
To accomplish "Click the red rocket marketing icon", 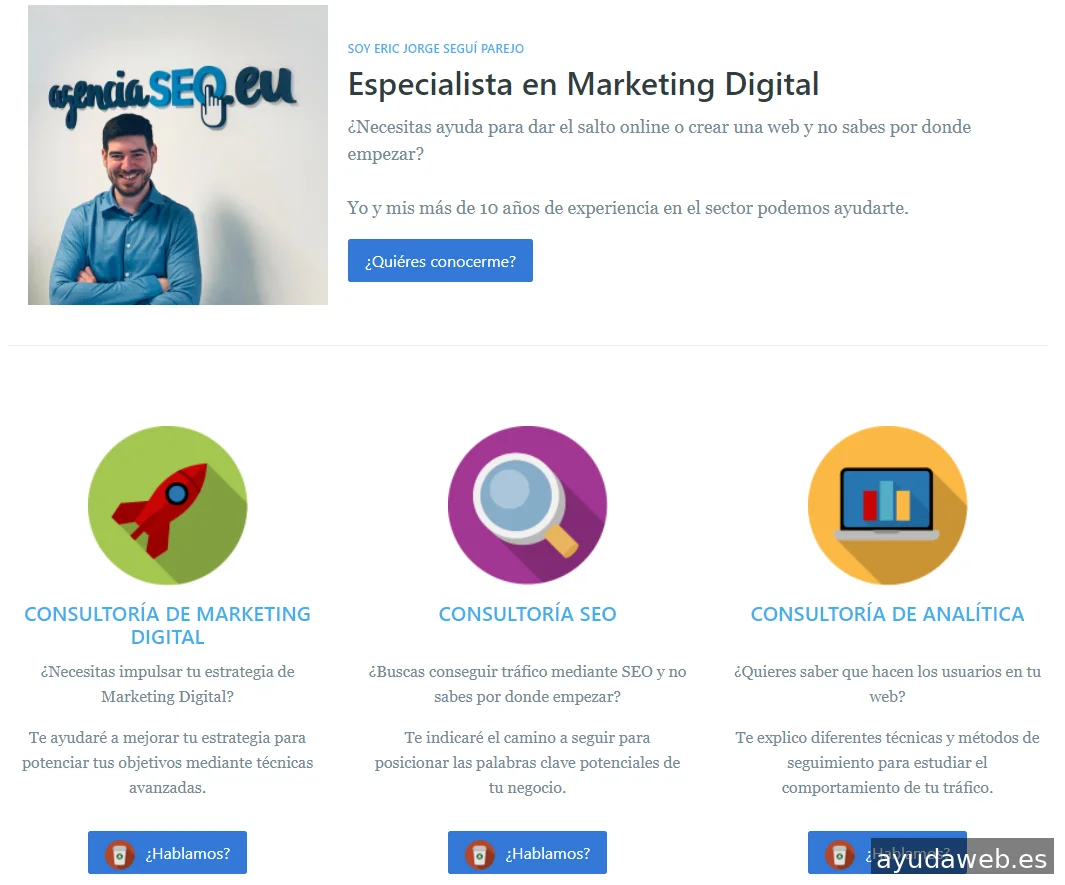I will [167, 505].
